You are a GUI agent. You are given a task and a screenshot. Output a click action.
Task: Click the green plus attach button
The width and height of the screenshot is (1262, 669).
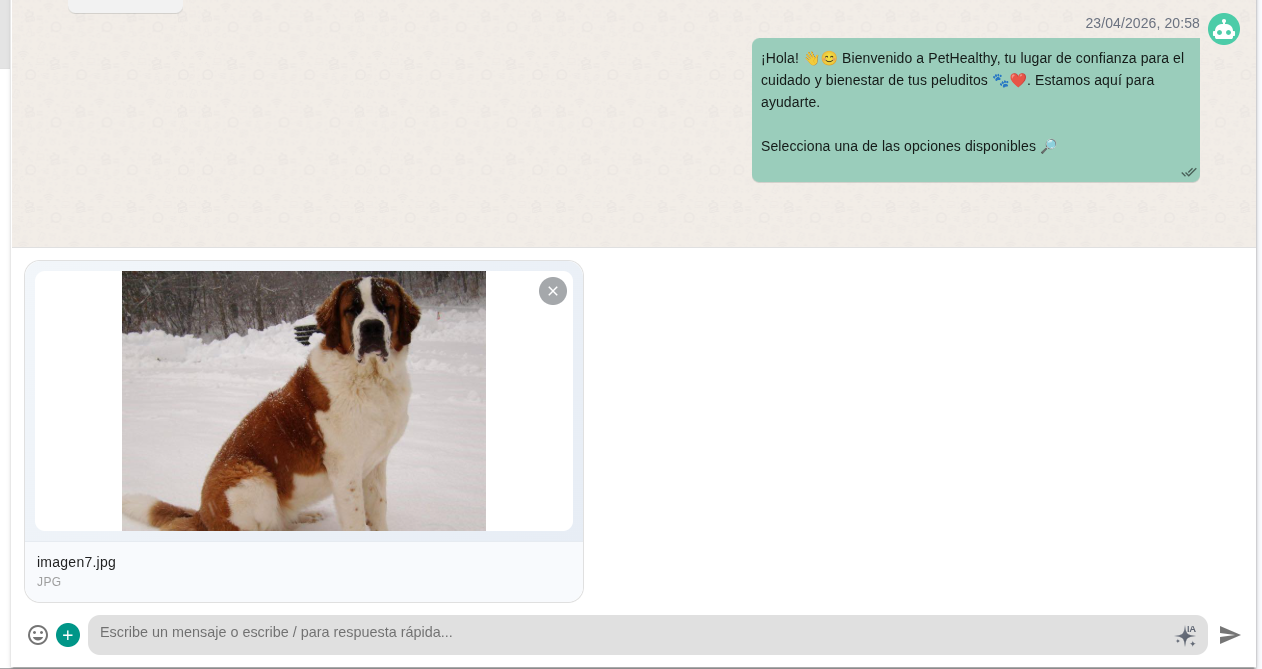pyautogui.click(x=68, y=635)
